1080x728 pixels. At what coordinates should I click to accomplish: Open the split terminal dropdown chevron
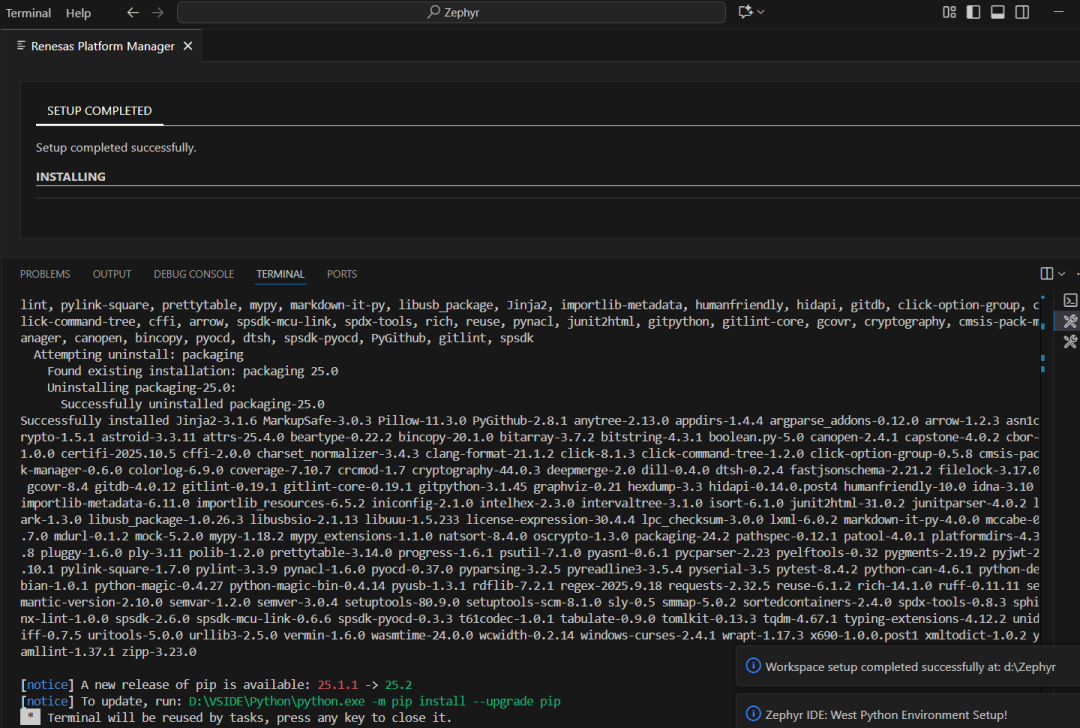[1062, 274]
